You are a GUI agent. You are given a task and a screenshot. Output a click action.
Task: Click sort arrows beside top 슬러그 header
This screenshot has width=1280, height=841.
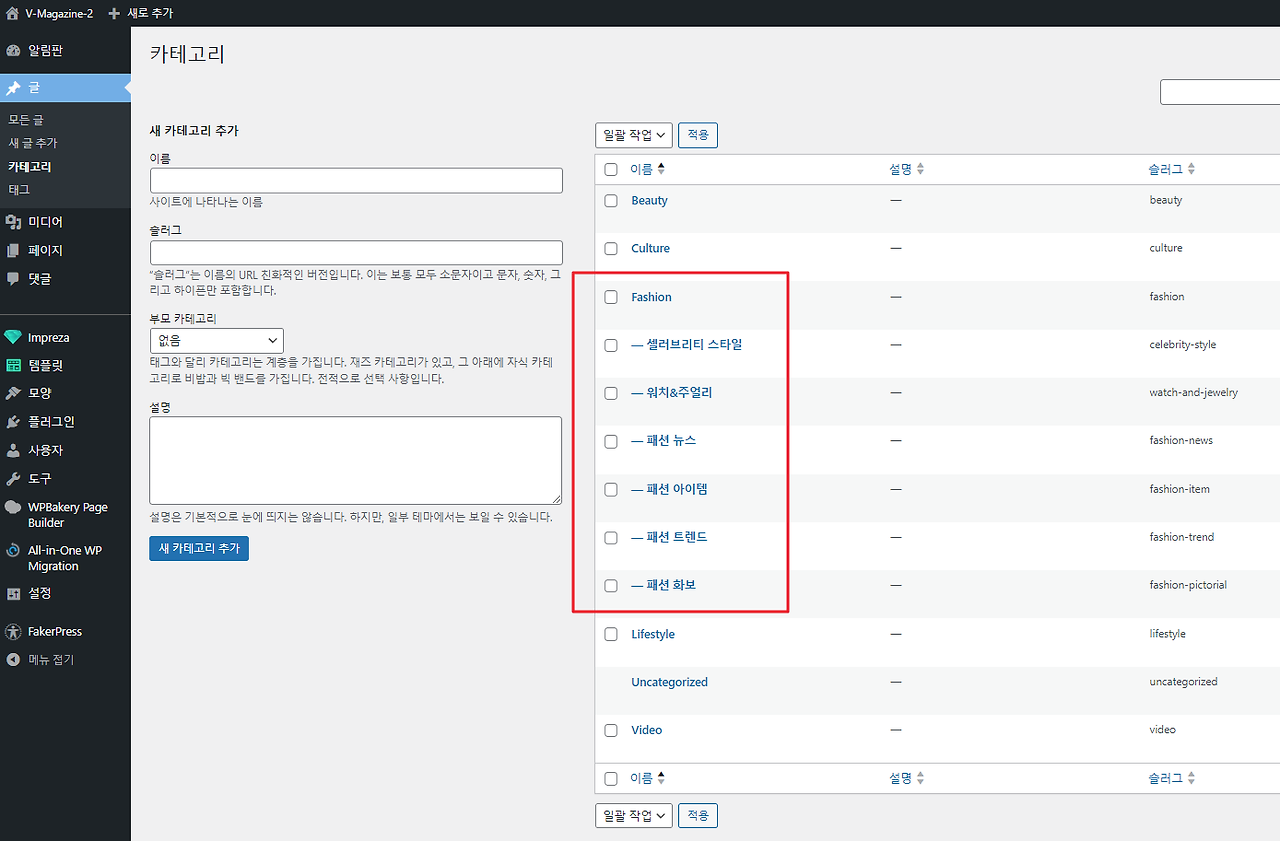(1191, 170)
